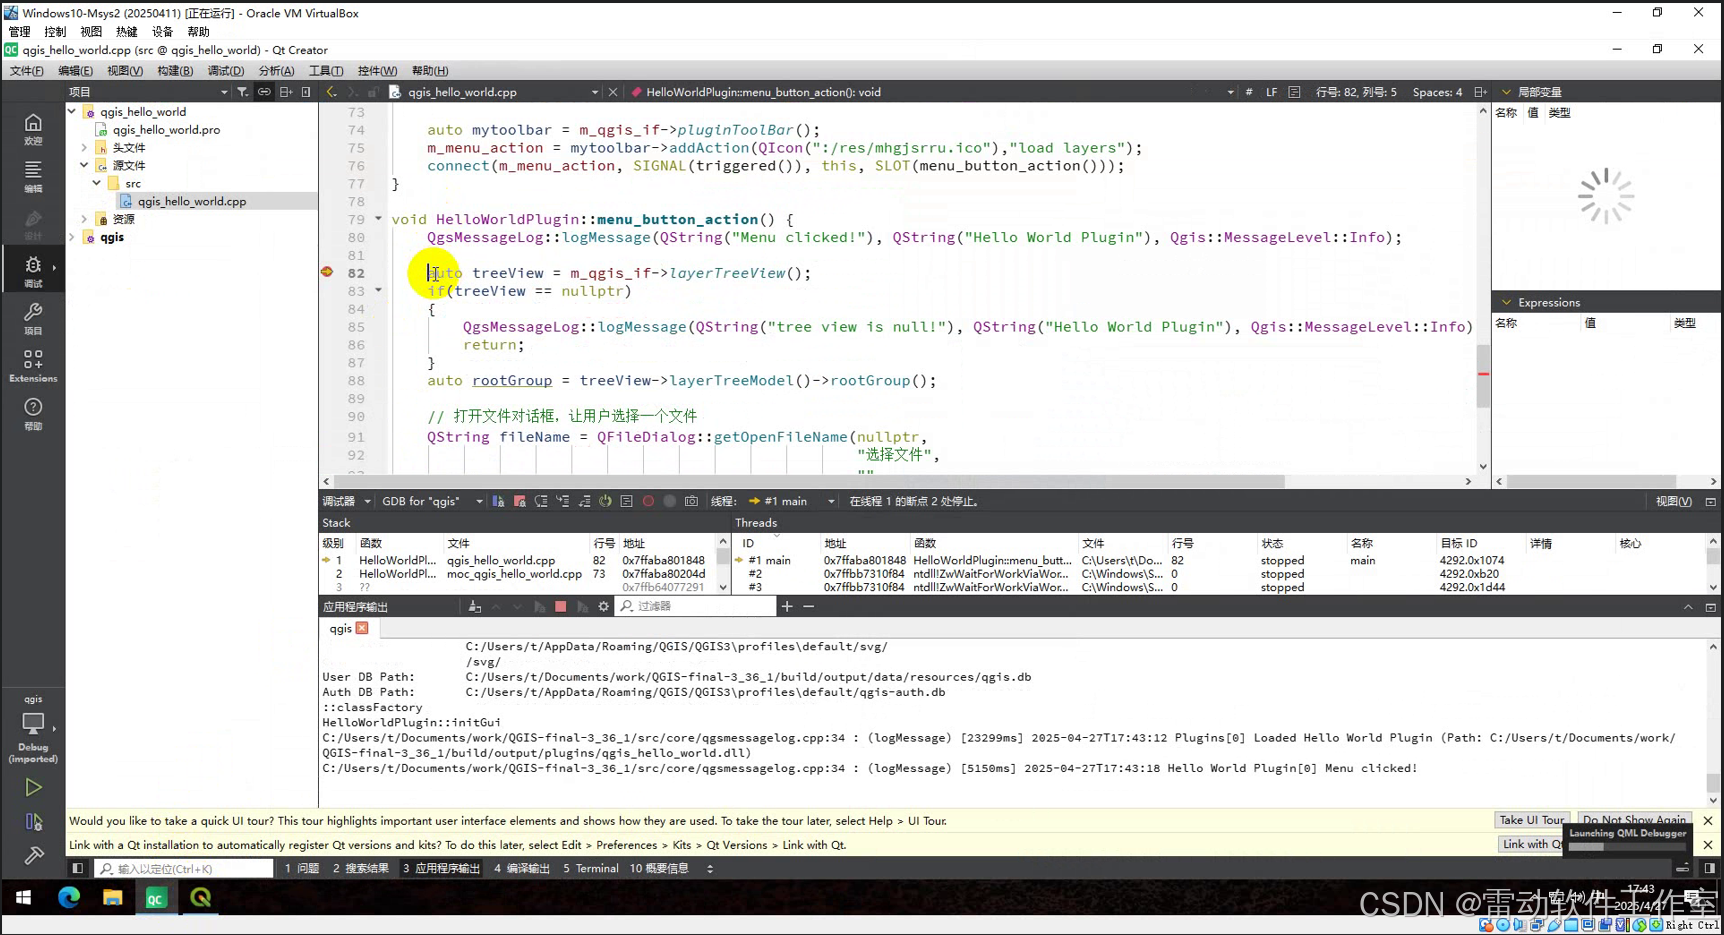Open the 工具(T) menu

(326, 71)
